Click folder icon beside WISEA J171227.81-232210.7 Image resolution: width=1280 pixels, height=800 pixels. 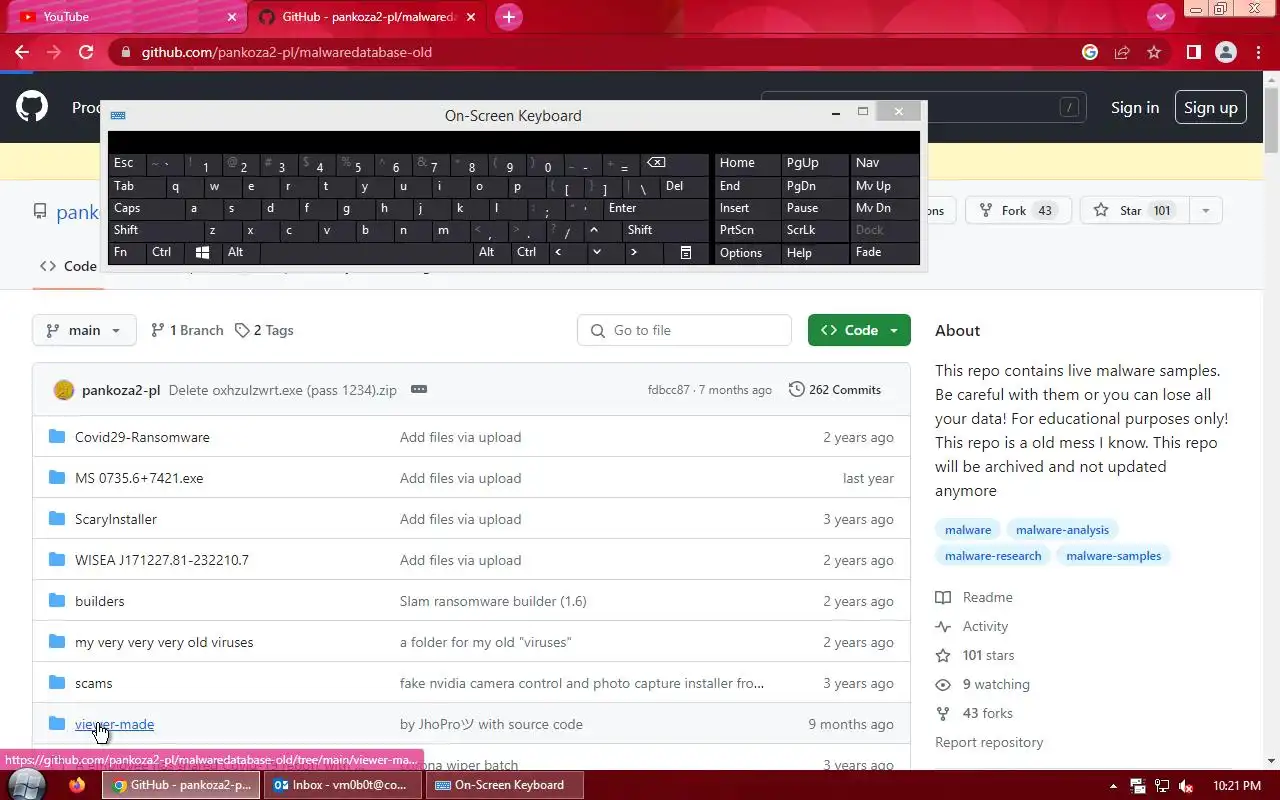point(57,560)
